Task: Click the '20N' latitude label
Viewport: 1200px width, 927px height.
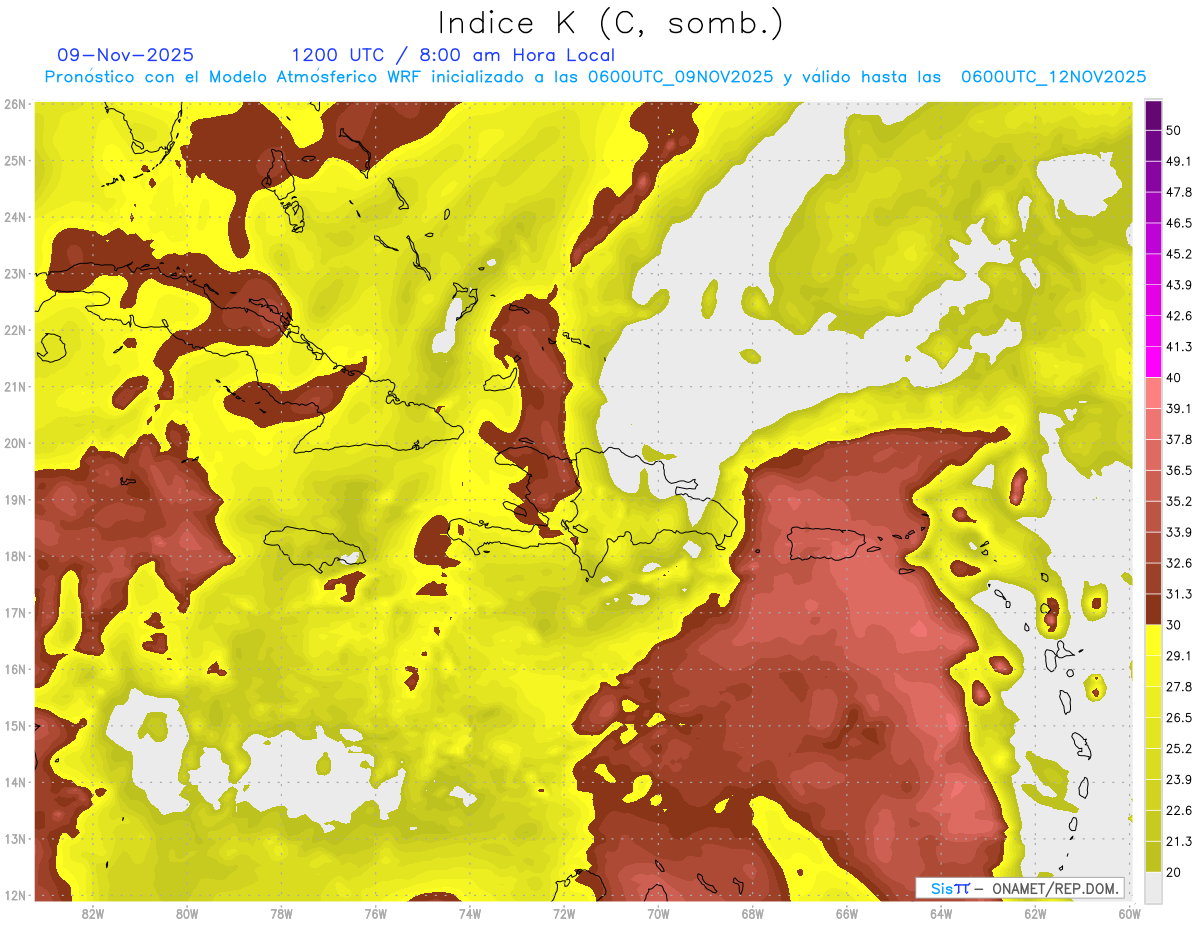Action: [x=14, y=443]
